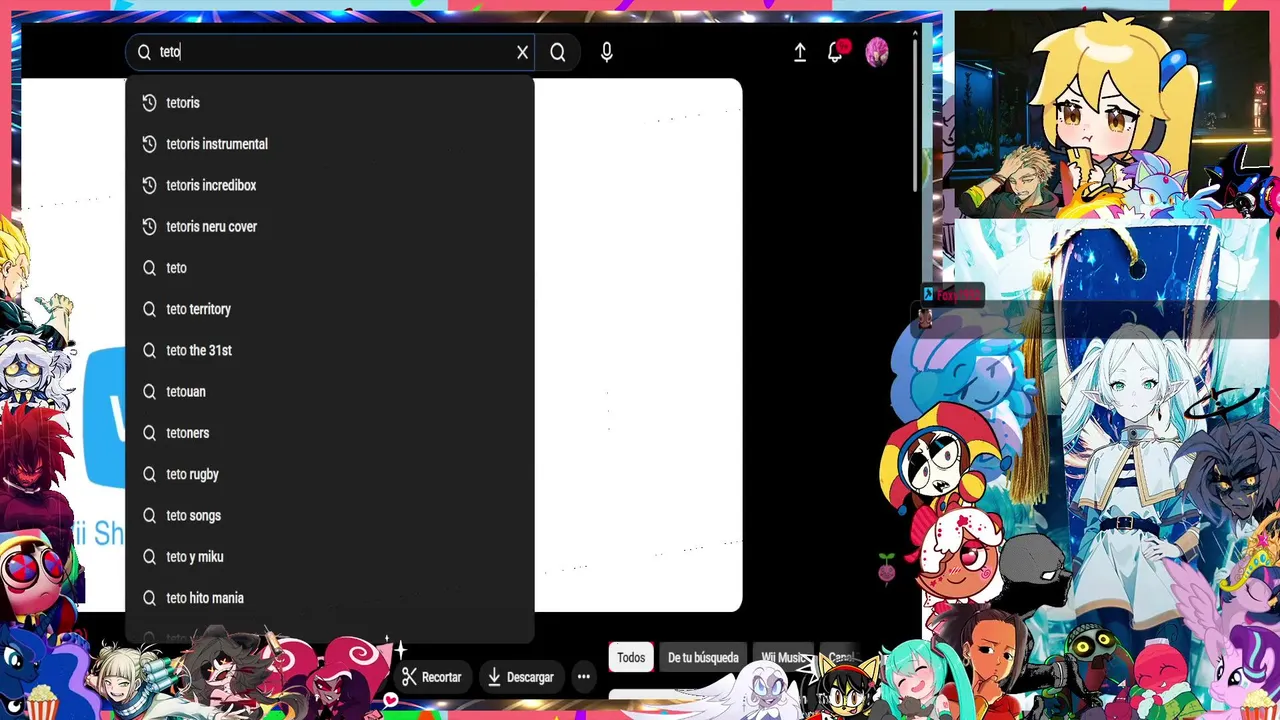Viewport: 1280px width, 720px height.
Task: Choose the "teto territory" suggestion
Action: pyautogui.click(x=330, y=309)
